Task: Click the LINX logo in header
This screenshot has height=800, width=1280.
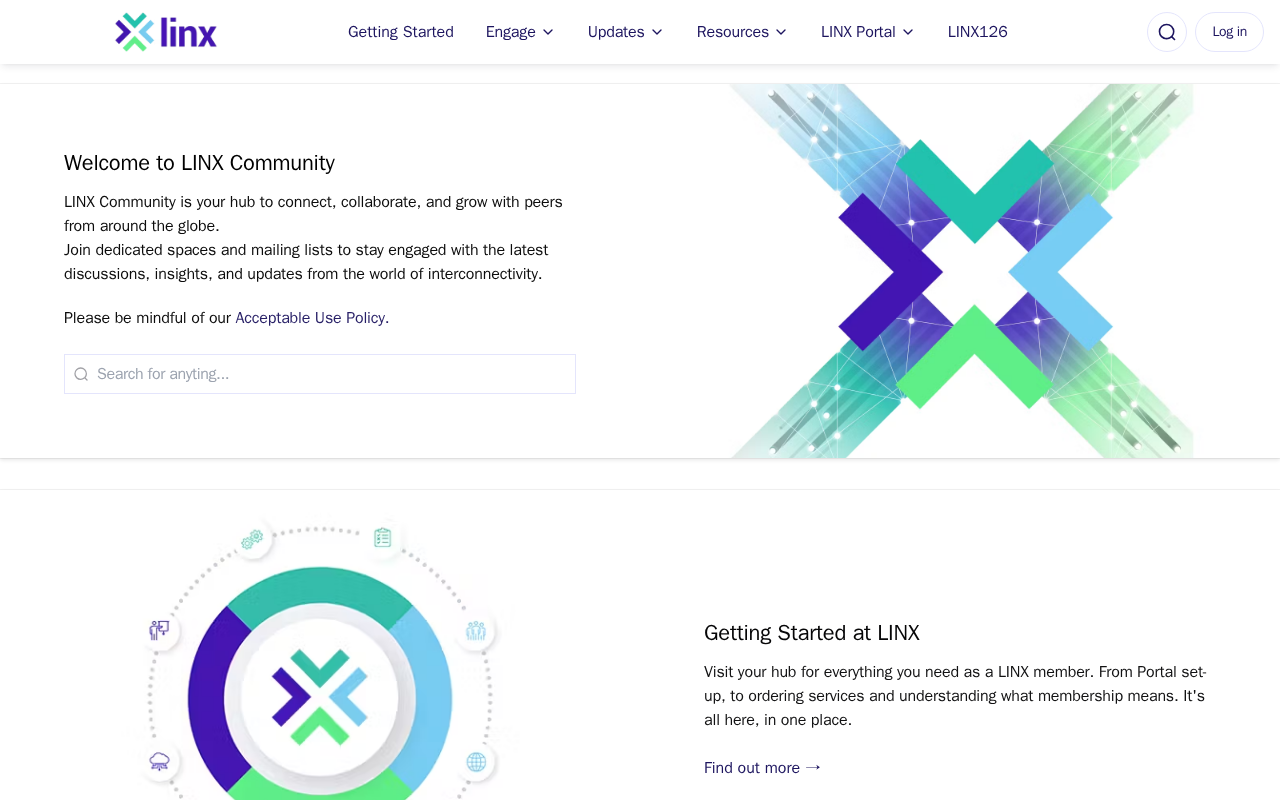Action: click(166, 32)
